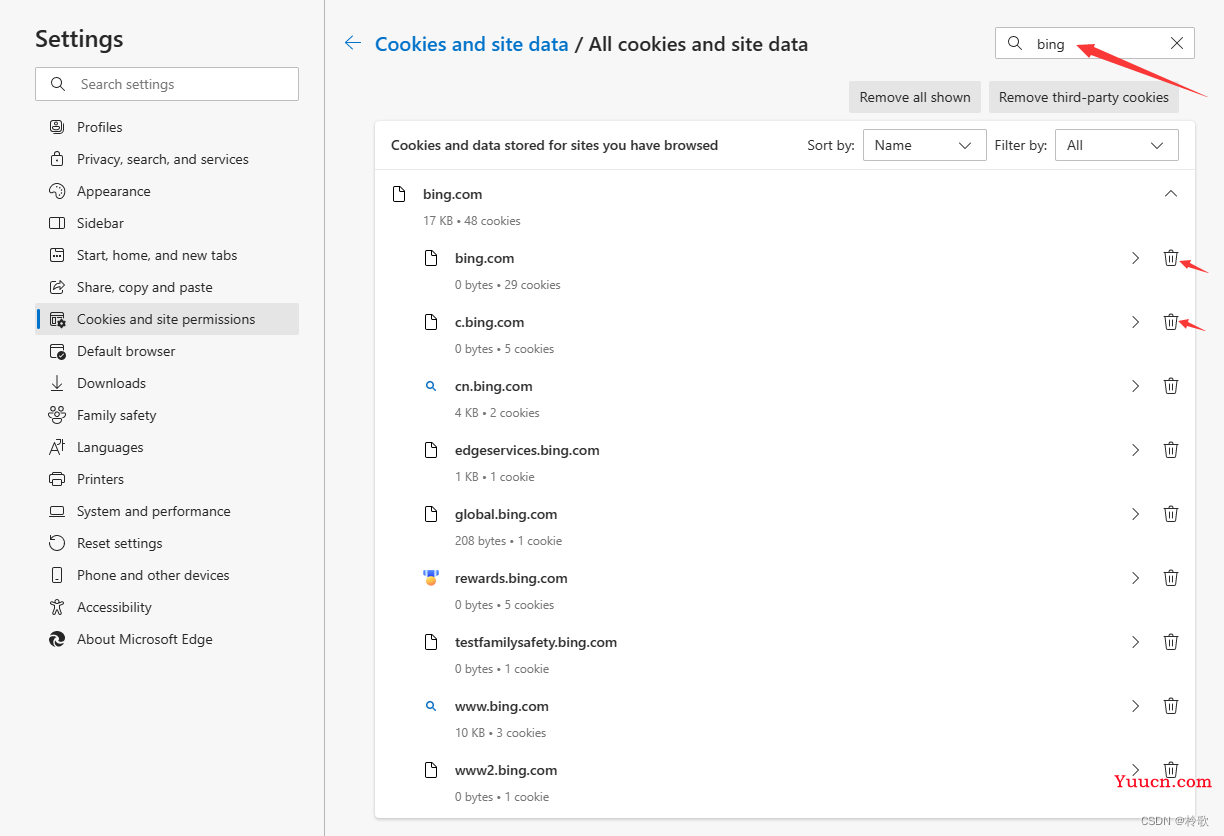Click the Languages icon
This screenshot has width=1224, height=836.
coord(57,447)
